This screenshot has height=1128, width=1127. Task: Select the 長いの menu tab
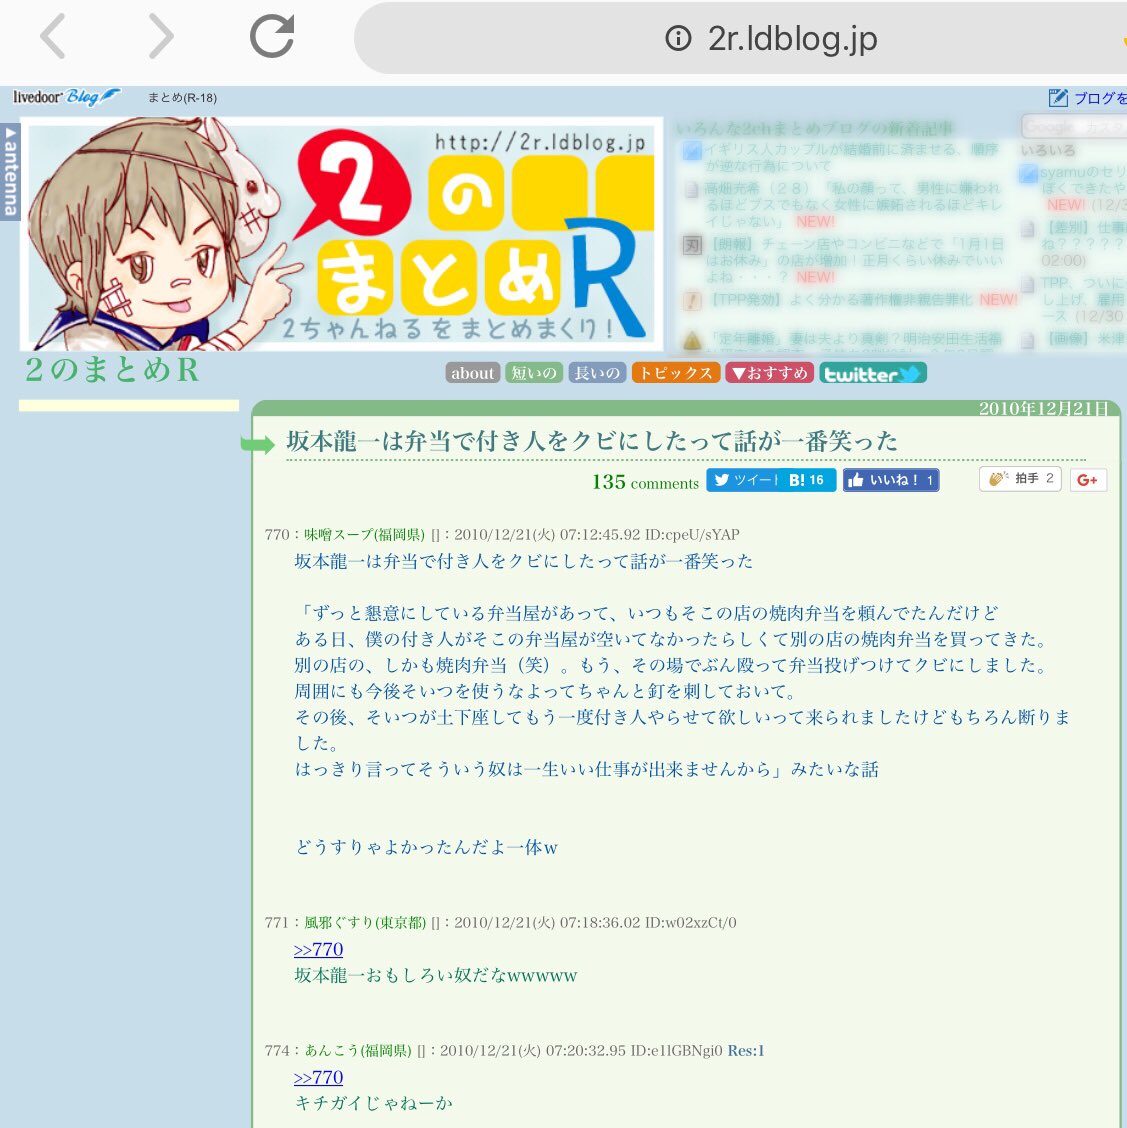597,373
